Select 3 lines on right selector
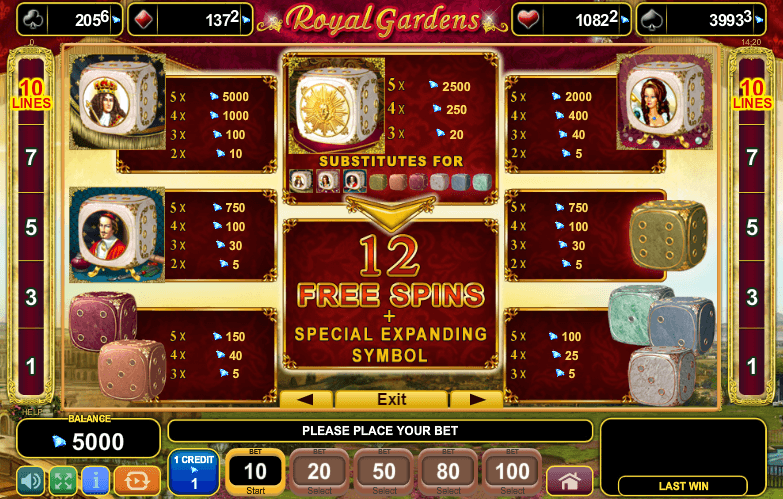783x499 pixels. [752, 297]
